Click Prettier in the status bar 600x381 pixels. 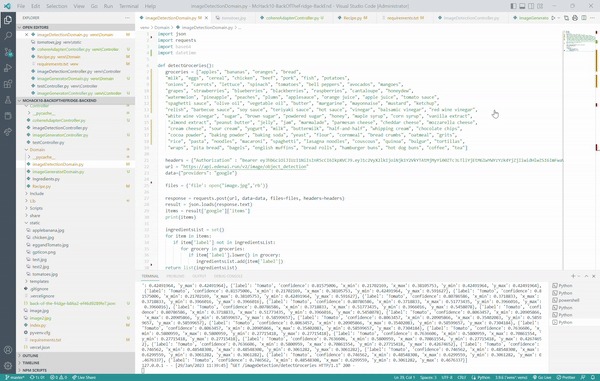coord(565,377)
